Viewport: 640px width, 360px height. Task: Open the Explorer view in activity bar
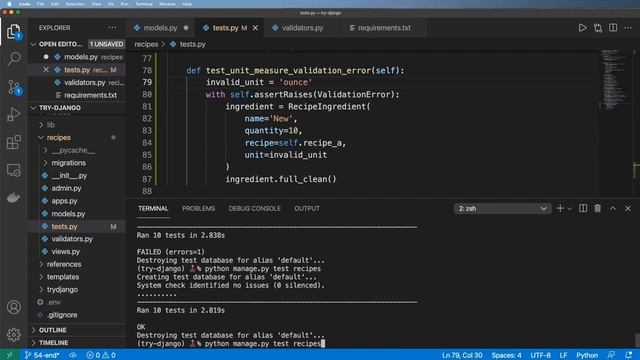(13, 31)
